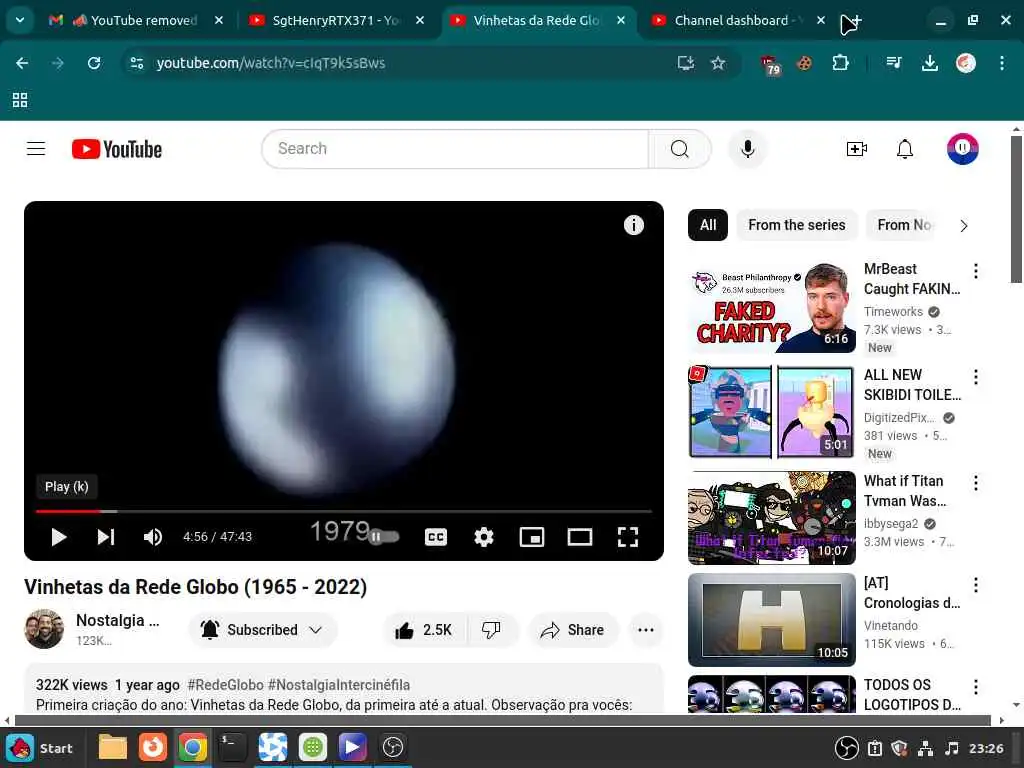Open the terminal from taskbar
The height and width of the screenshot is (768, 1024).
coord(232,748)
